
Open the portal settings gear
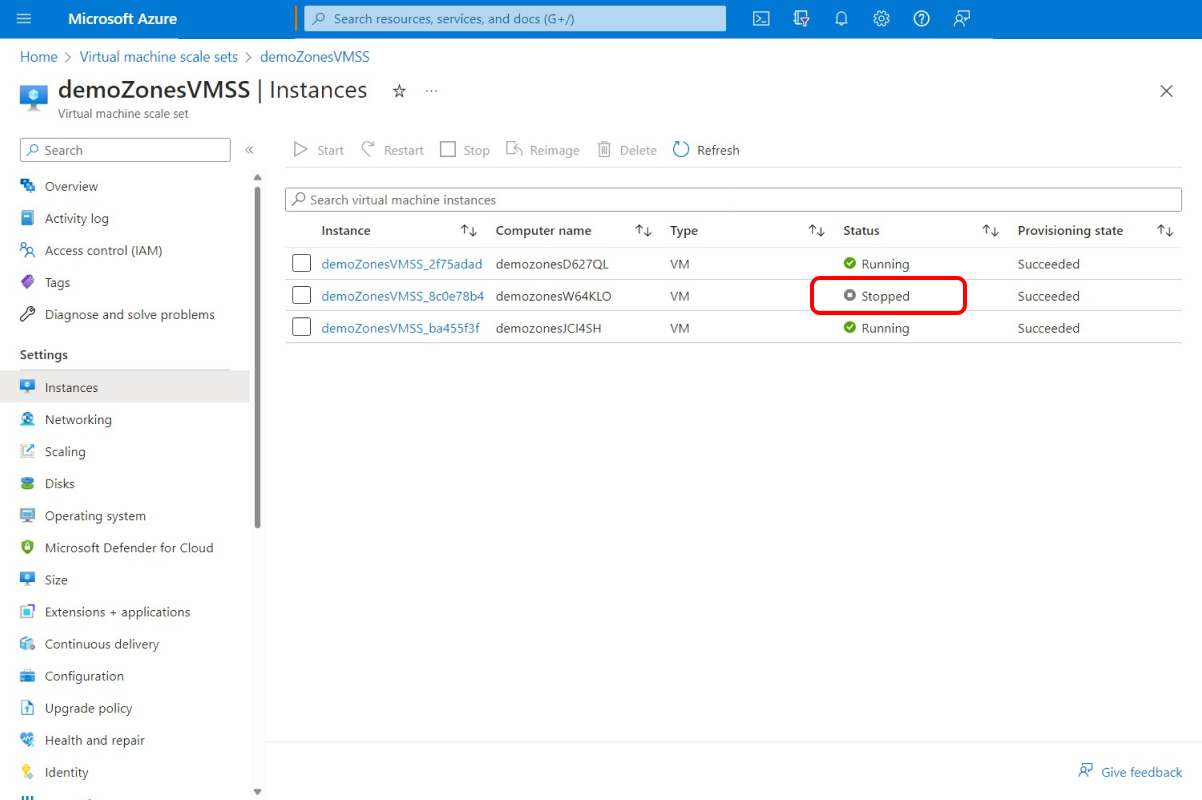coord(881,18)
